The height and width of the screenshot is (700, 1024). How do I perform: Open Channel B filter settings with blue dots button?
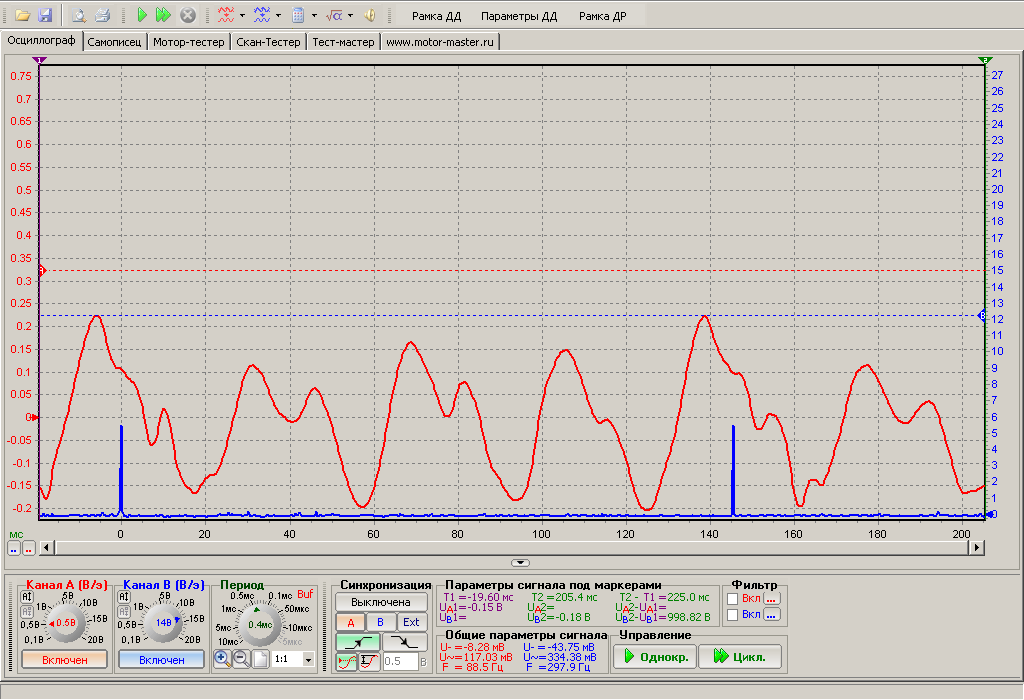[772, 614]
